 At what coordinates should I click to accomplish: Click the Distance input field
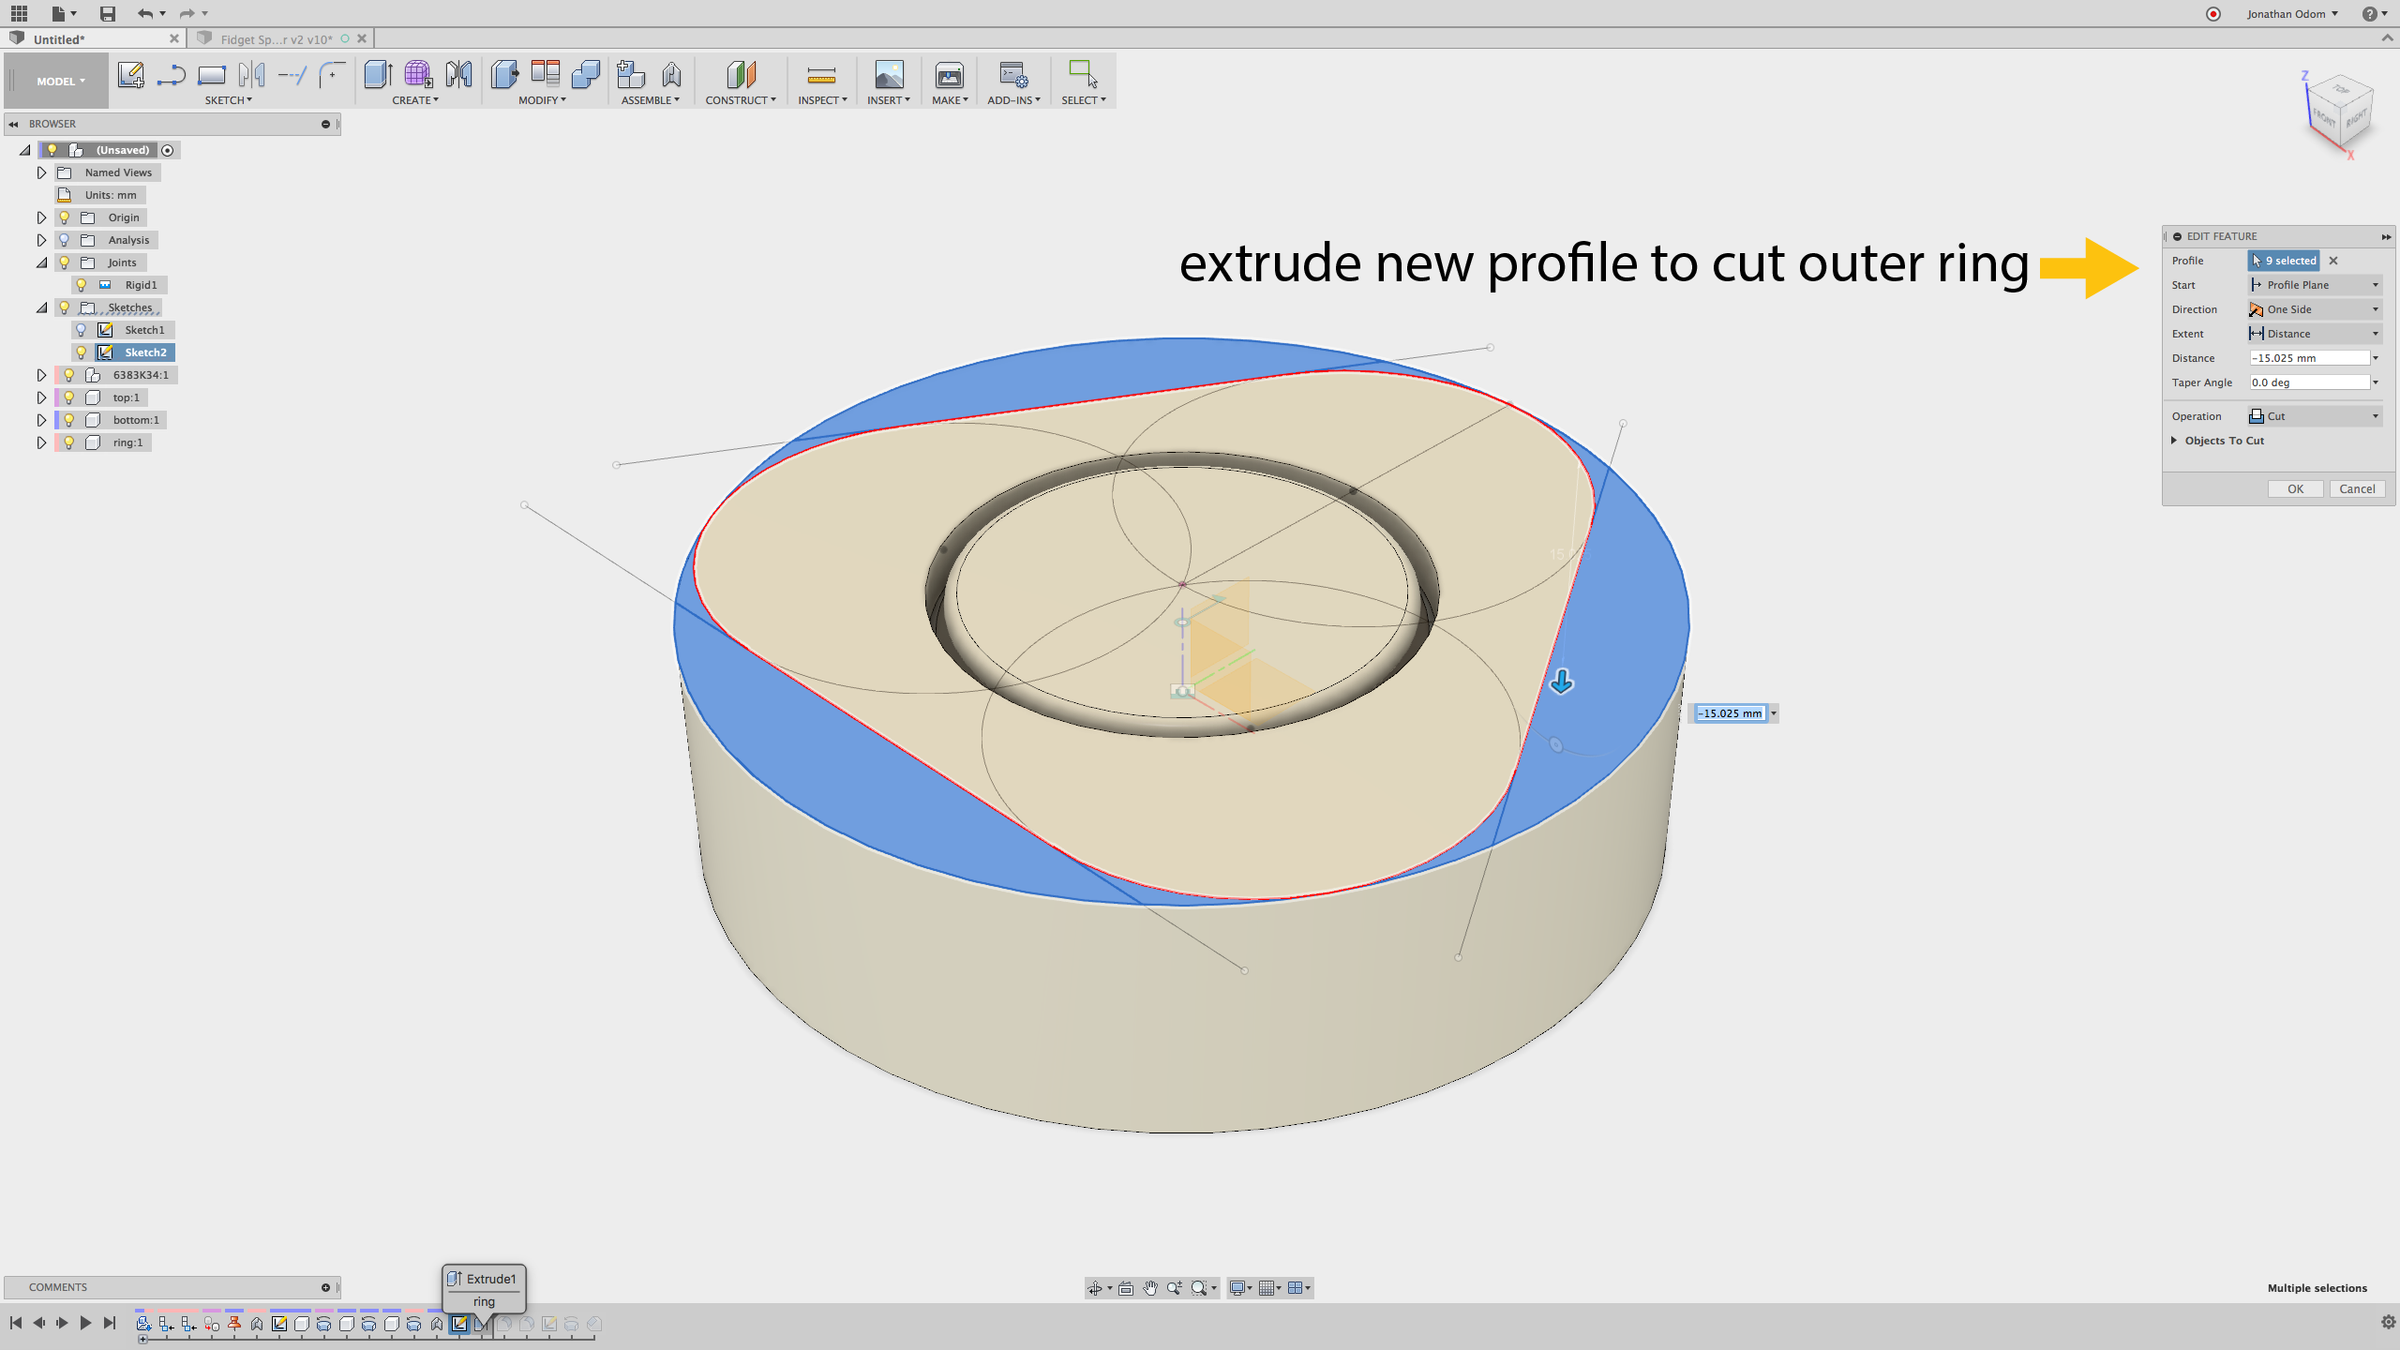[x=2308, y=358]
